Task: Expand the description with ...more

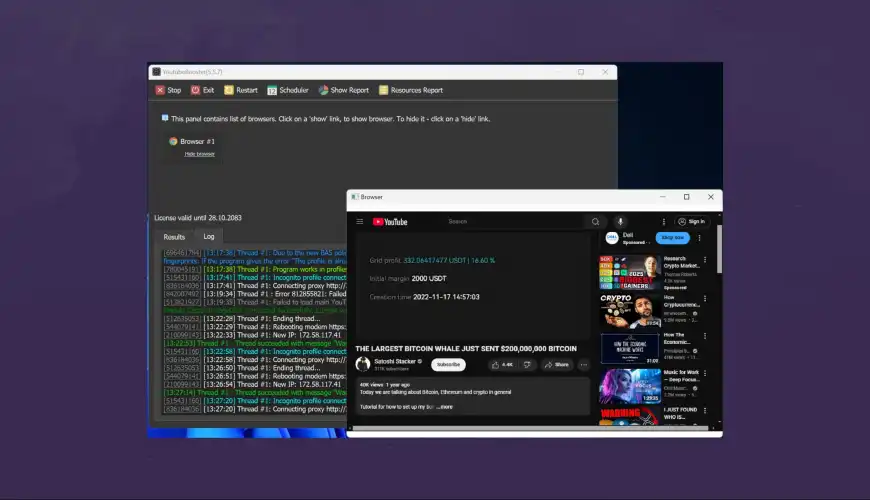Action: (444, 407)
